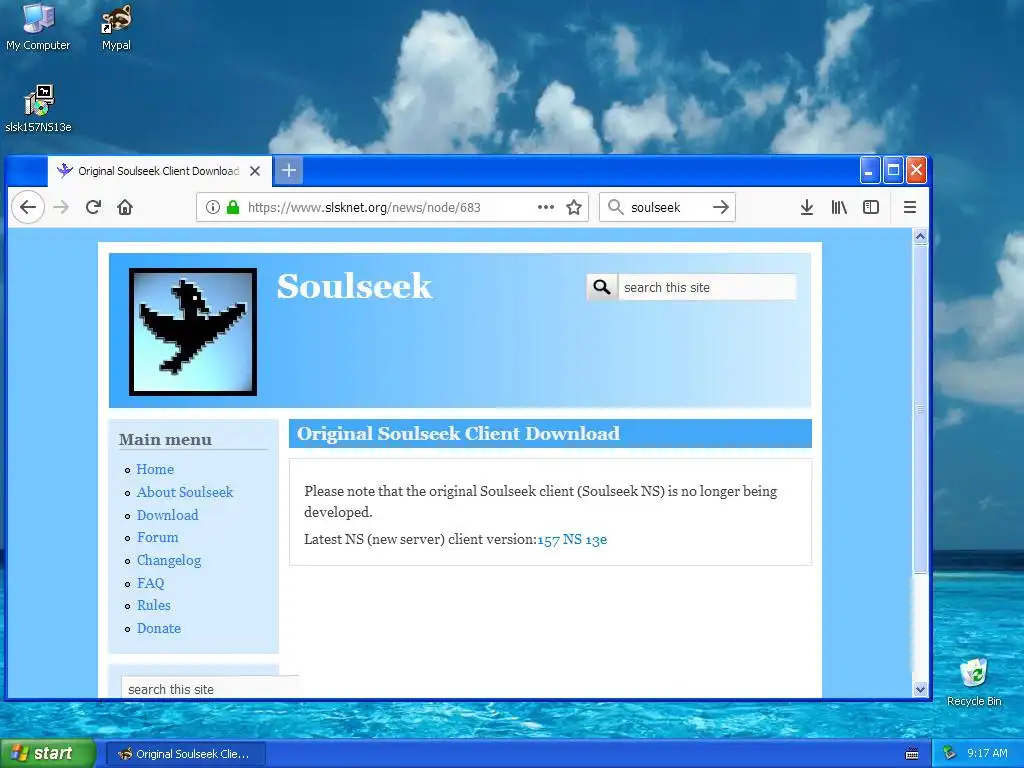Image resolution: width=1024 pixels, height=768 pixels.
Task: Select the Original Soulseek Client Download tab
Action: coord(159,171)
